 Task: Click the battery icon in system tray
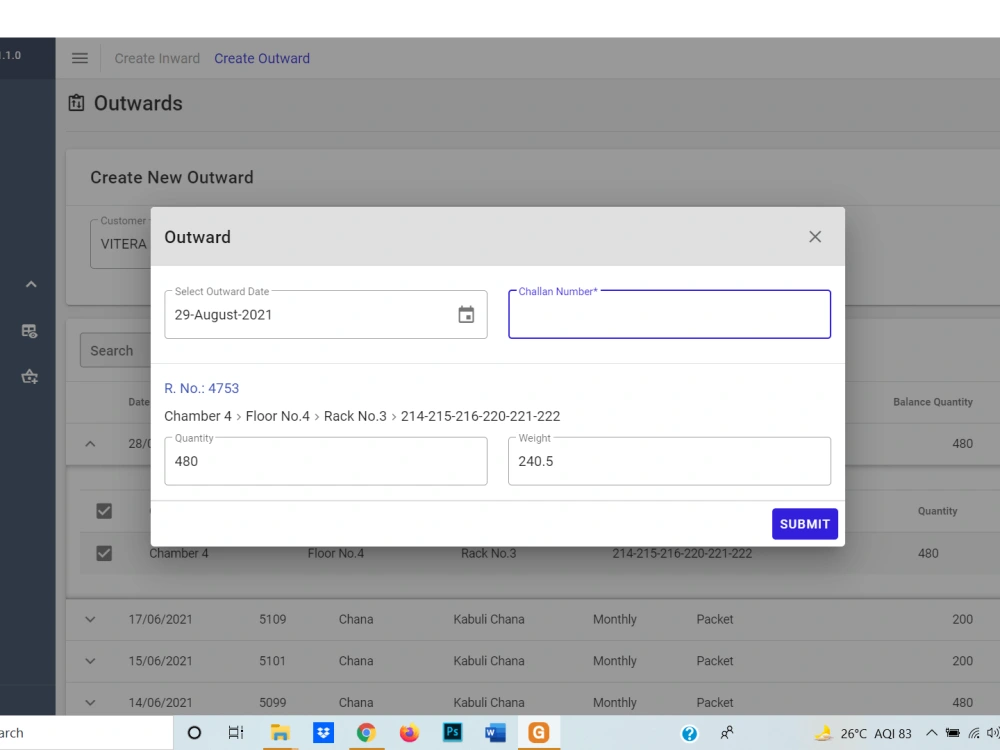(952, 733)
